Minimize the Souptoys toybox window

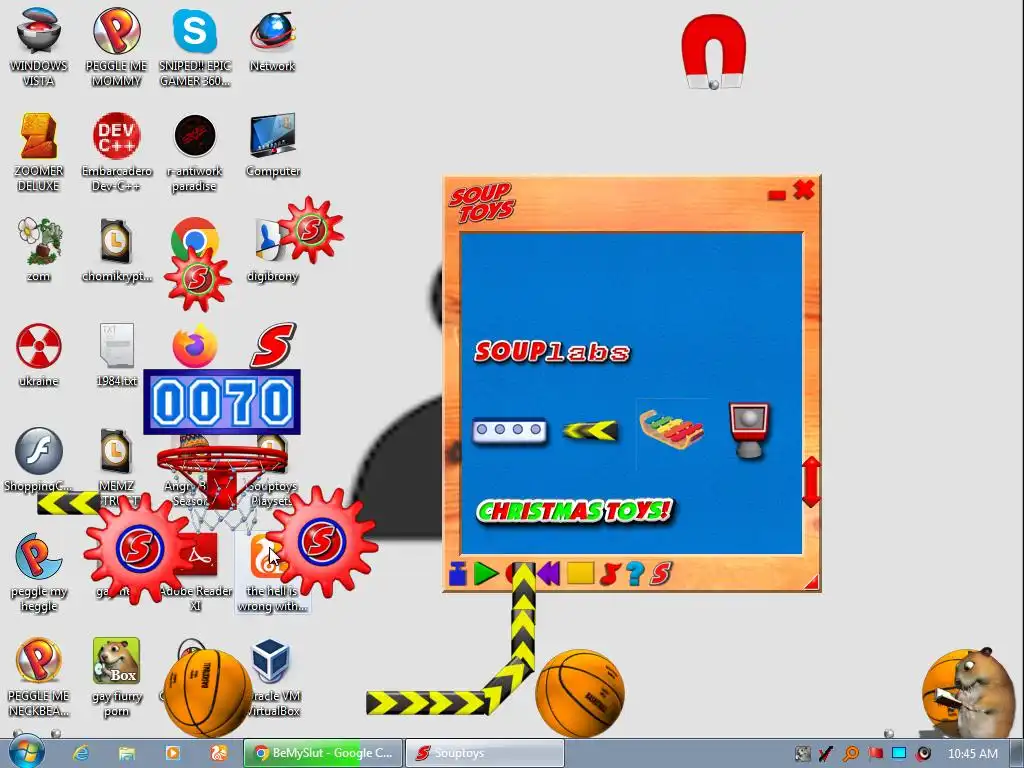click(776, 195)
